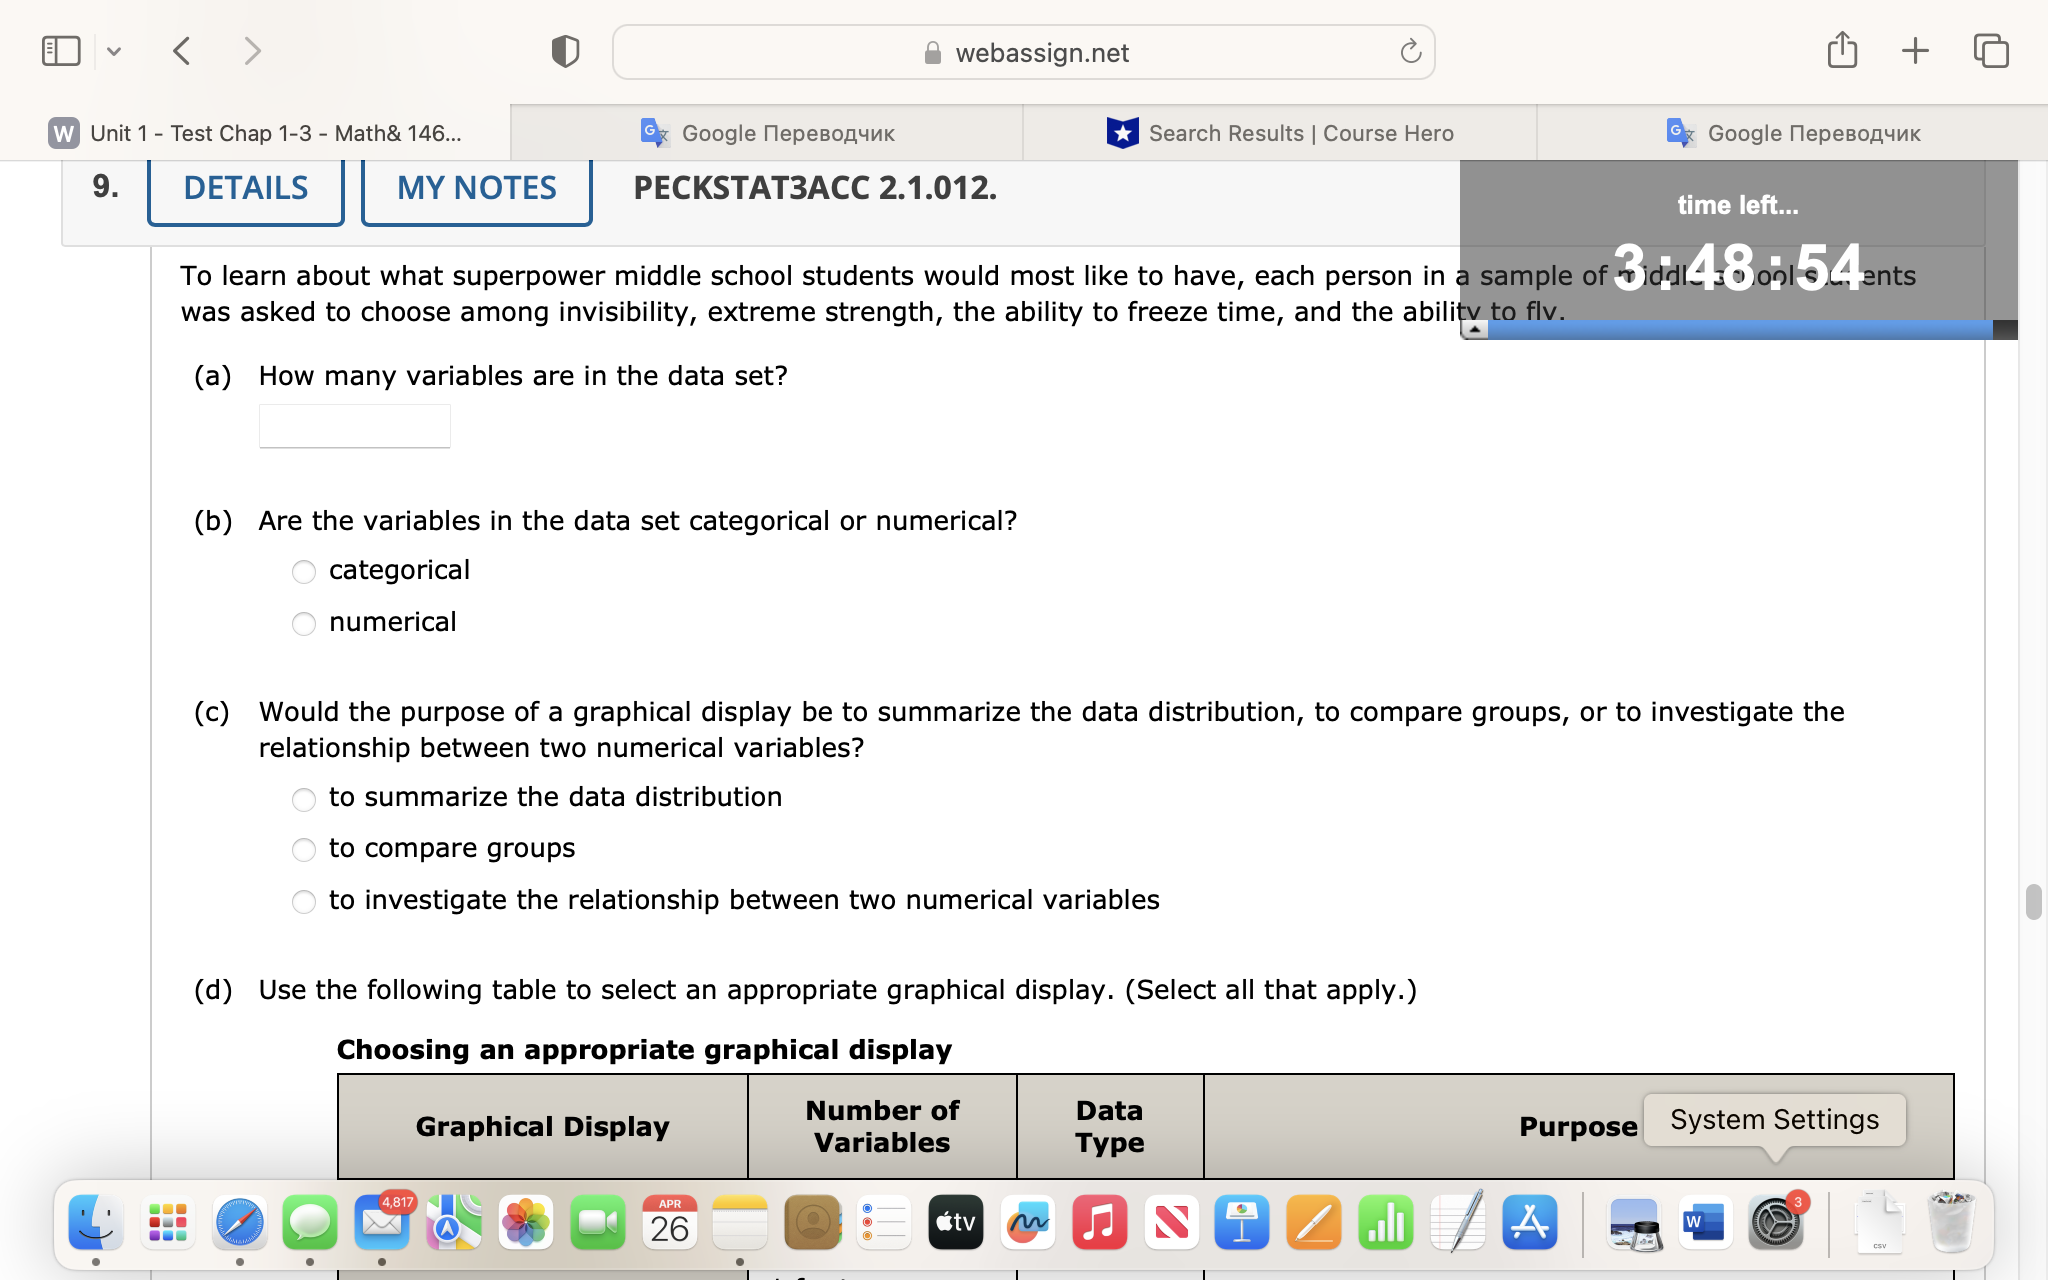Choose 'to compare groups' option
This screenshot has height=1280, width=2048.
(303, 849)
